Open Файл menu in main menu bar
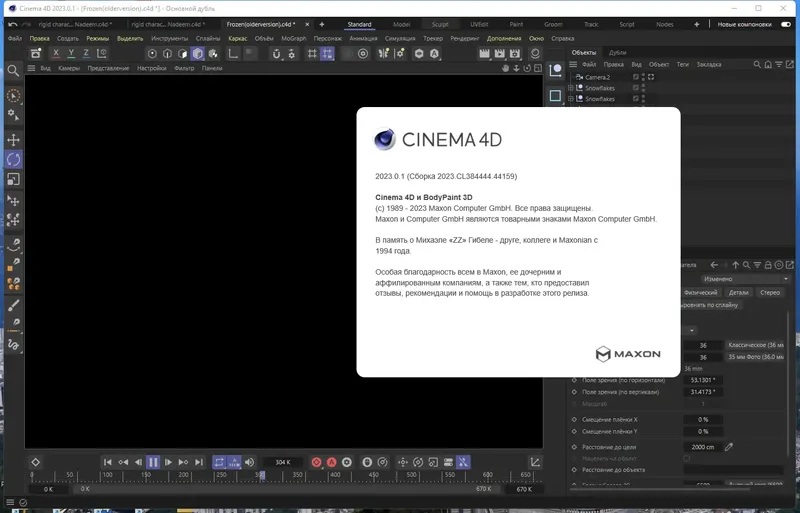The width and height of the screenshot is (800, 513). click(15, 38)
